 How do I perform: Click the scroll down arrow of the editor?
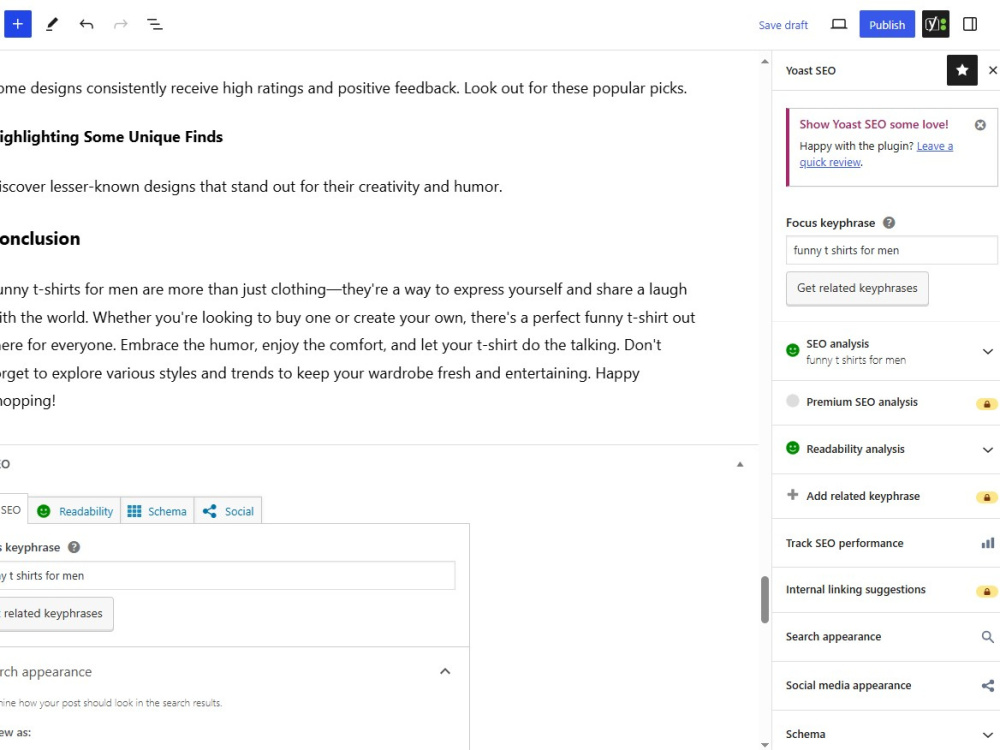click(765, 744)
